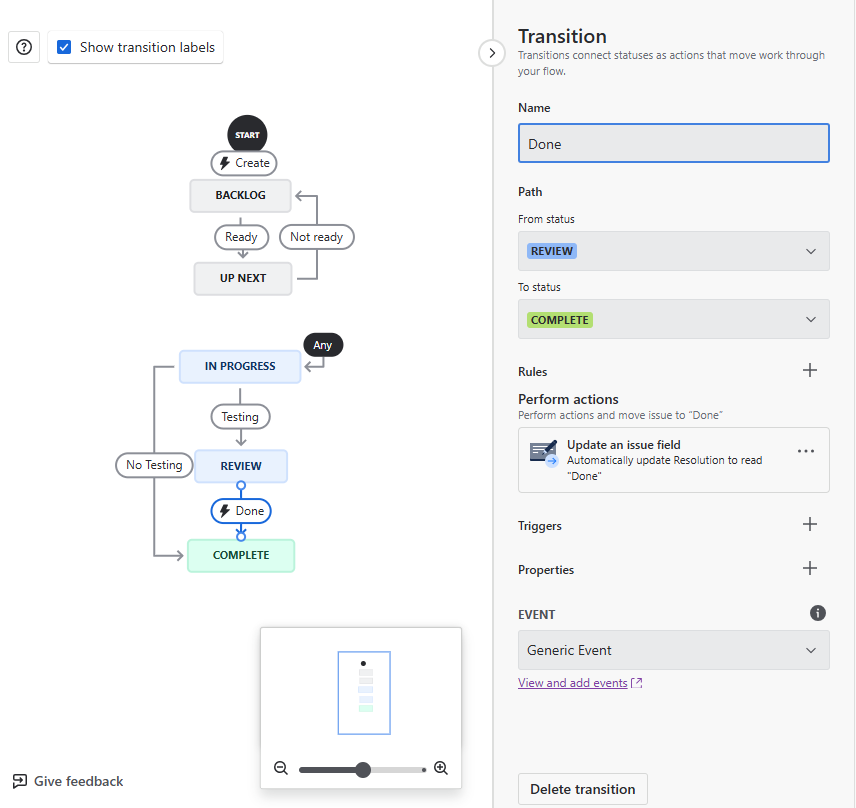Select the Done transition between REVIEW and COMPLETE
The height and width of the screenshot is (808, 856).
(x=241, y=510)
